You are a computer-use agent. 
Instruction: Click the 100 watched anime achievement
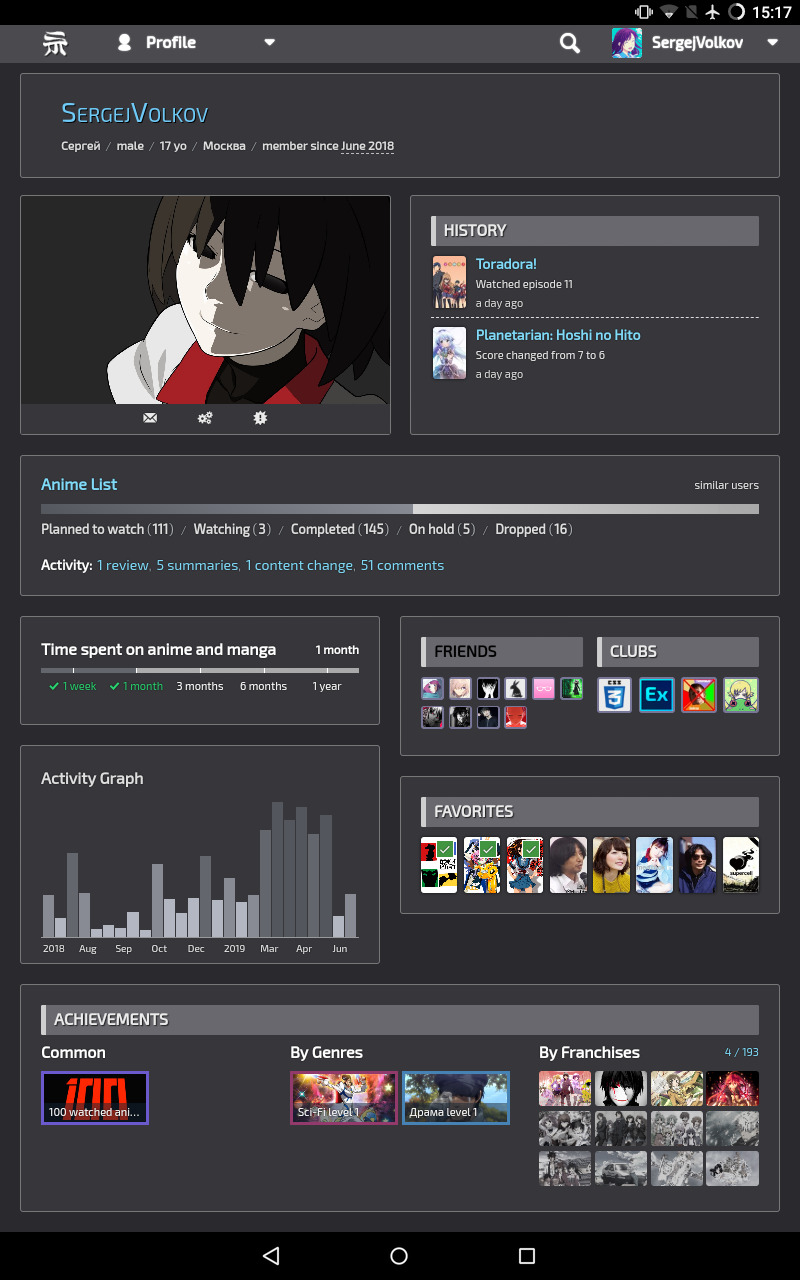(x=95, y=1098)
